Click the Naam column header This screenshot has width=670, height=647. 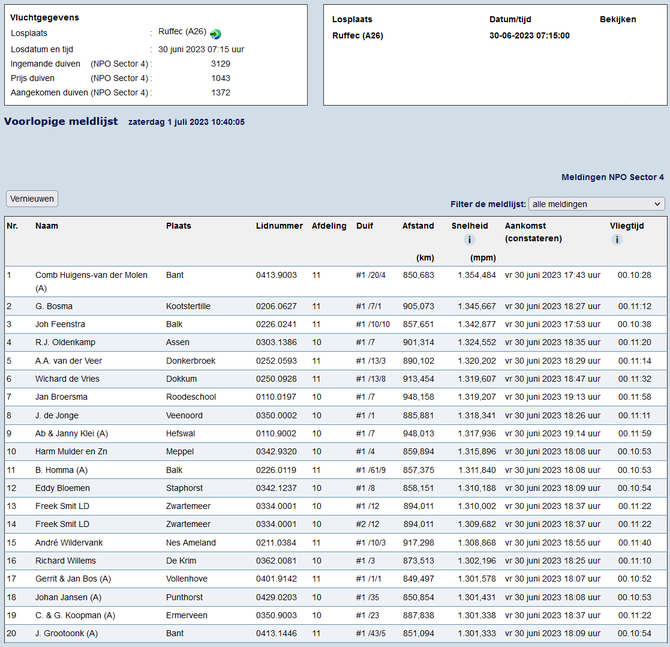46,226
